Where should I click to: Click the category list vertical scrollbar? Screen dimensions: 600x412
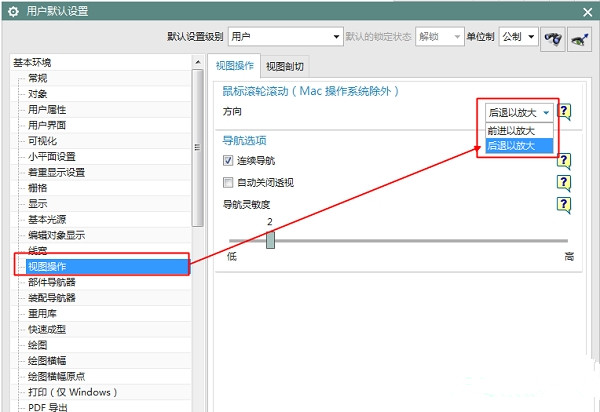pos(198,150)
